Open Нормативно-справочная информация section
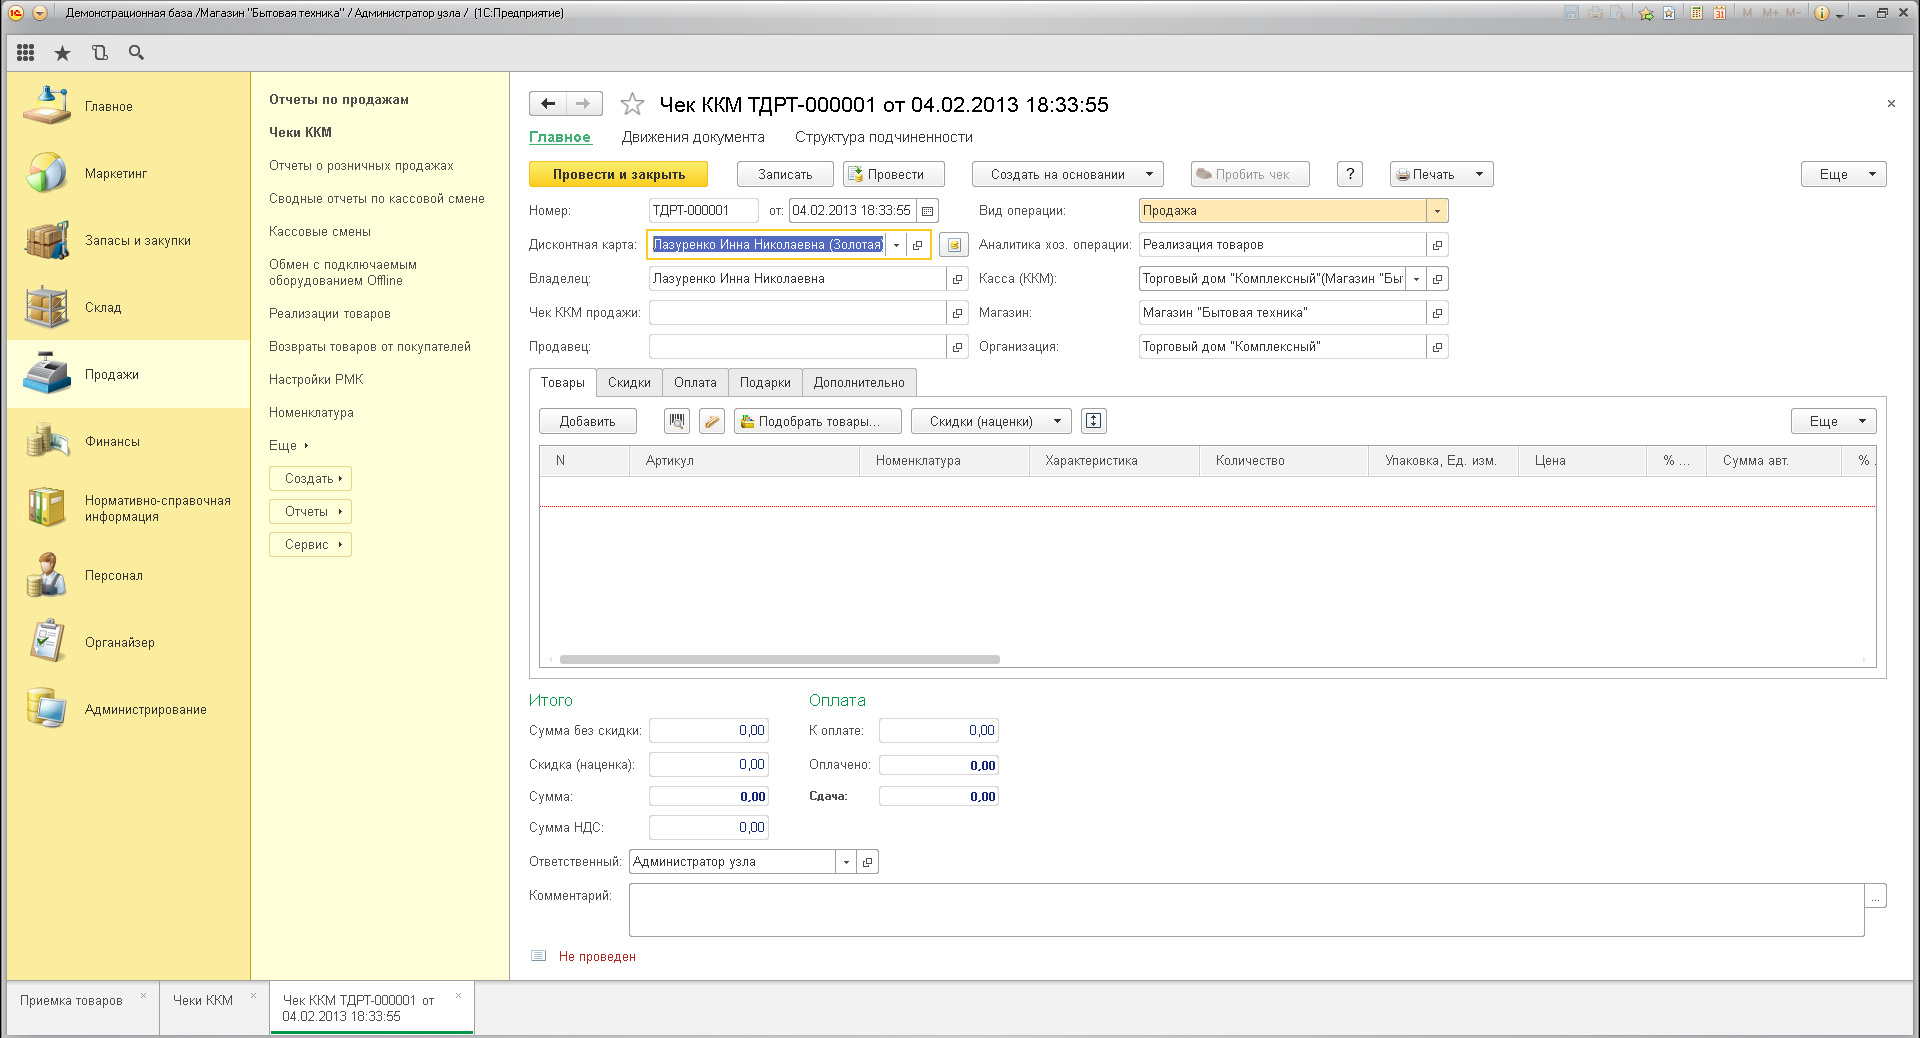The width and height of the screenshot is (1920, 1038). [x=128, y=508]
